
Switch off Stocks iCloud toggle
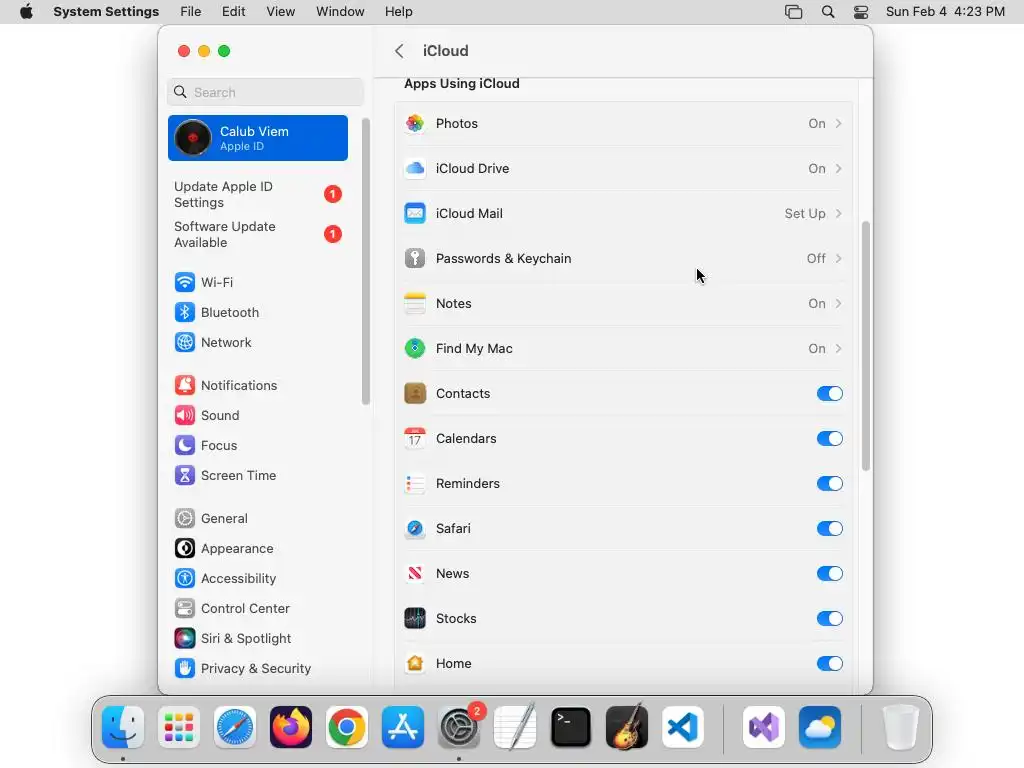(x=829, y=618)
